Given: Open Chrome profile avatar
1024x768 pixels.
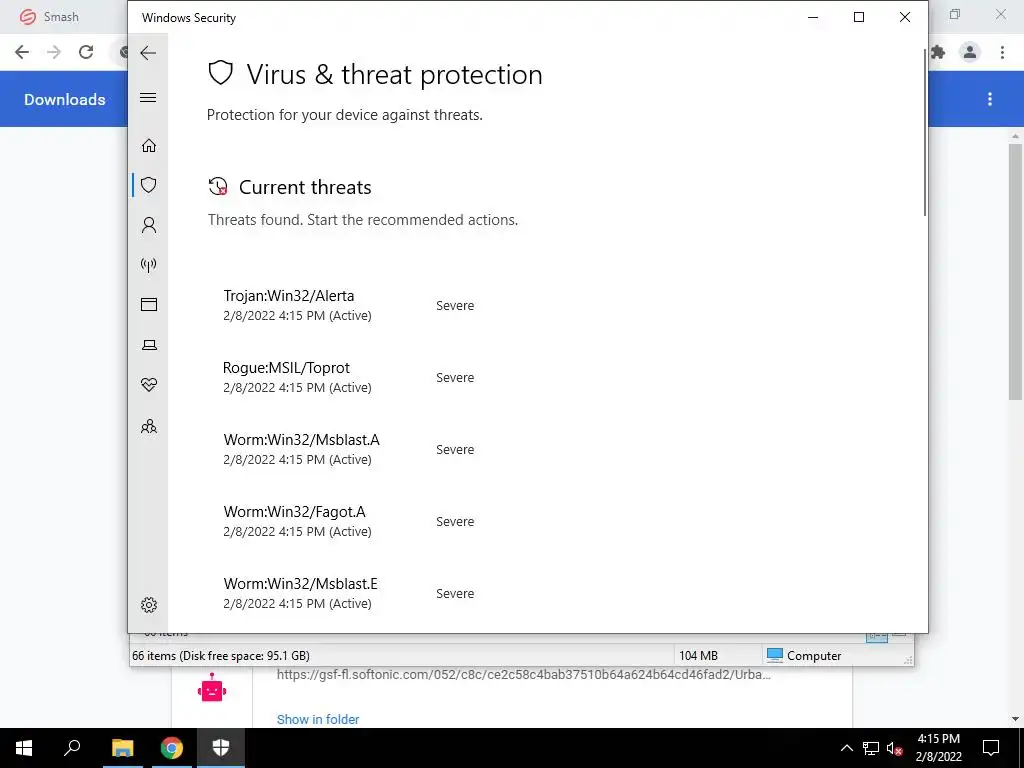Looking at the screenshot, I should (x=970, y=52).
